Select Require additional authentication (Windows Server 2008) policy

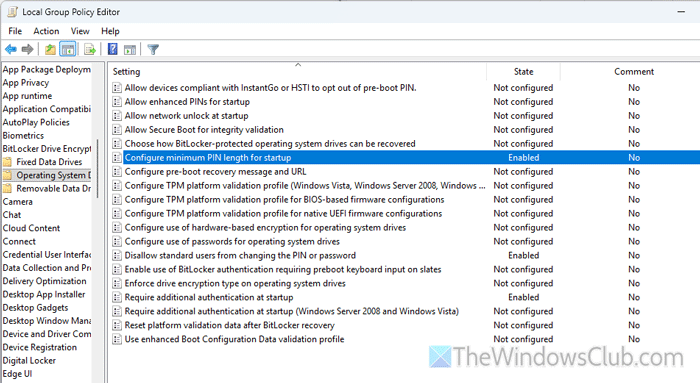[x=292, y=311]
